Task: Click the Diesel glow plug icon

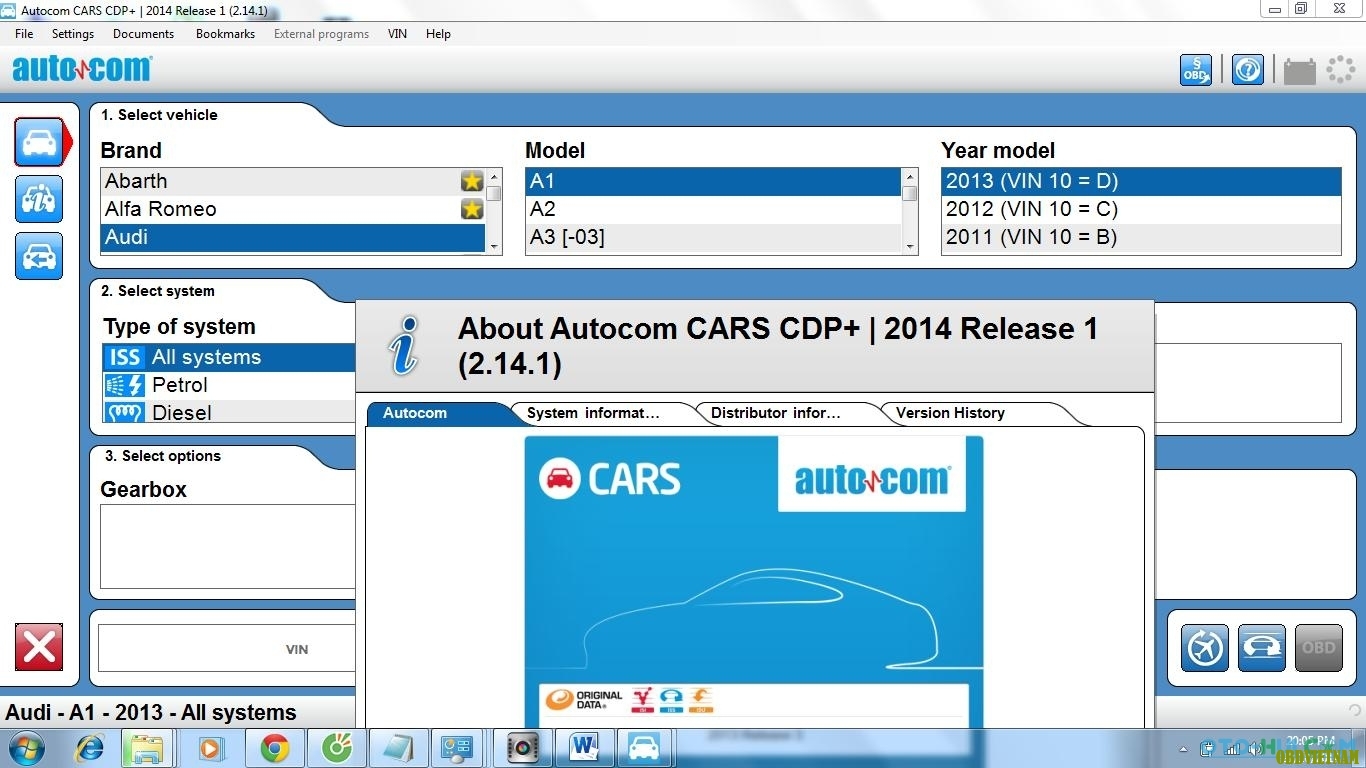Action: click(125, 412)
